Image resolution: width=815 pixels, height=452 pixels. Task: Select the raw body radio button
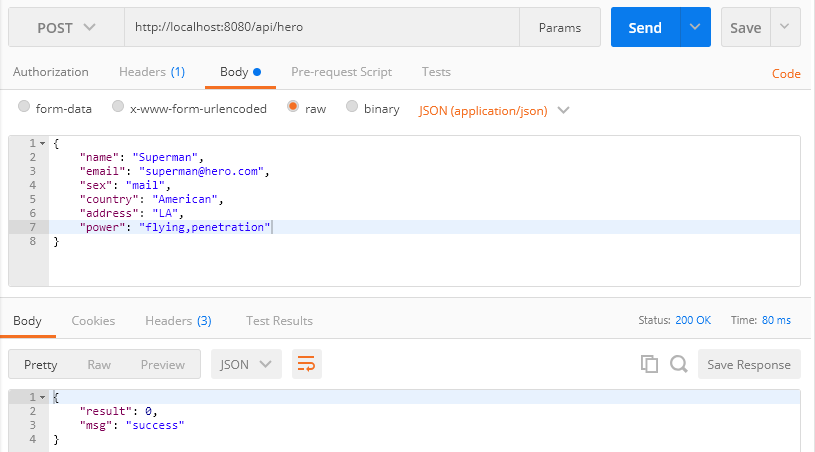point(293,107)
